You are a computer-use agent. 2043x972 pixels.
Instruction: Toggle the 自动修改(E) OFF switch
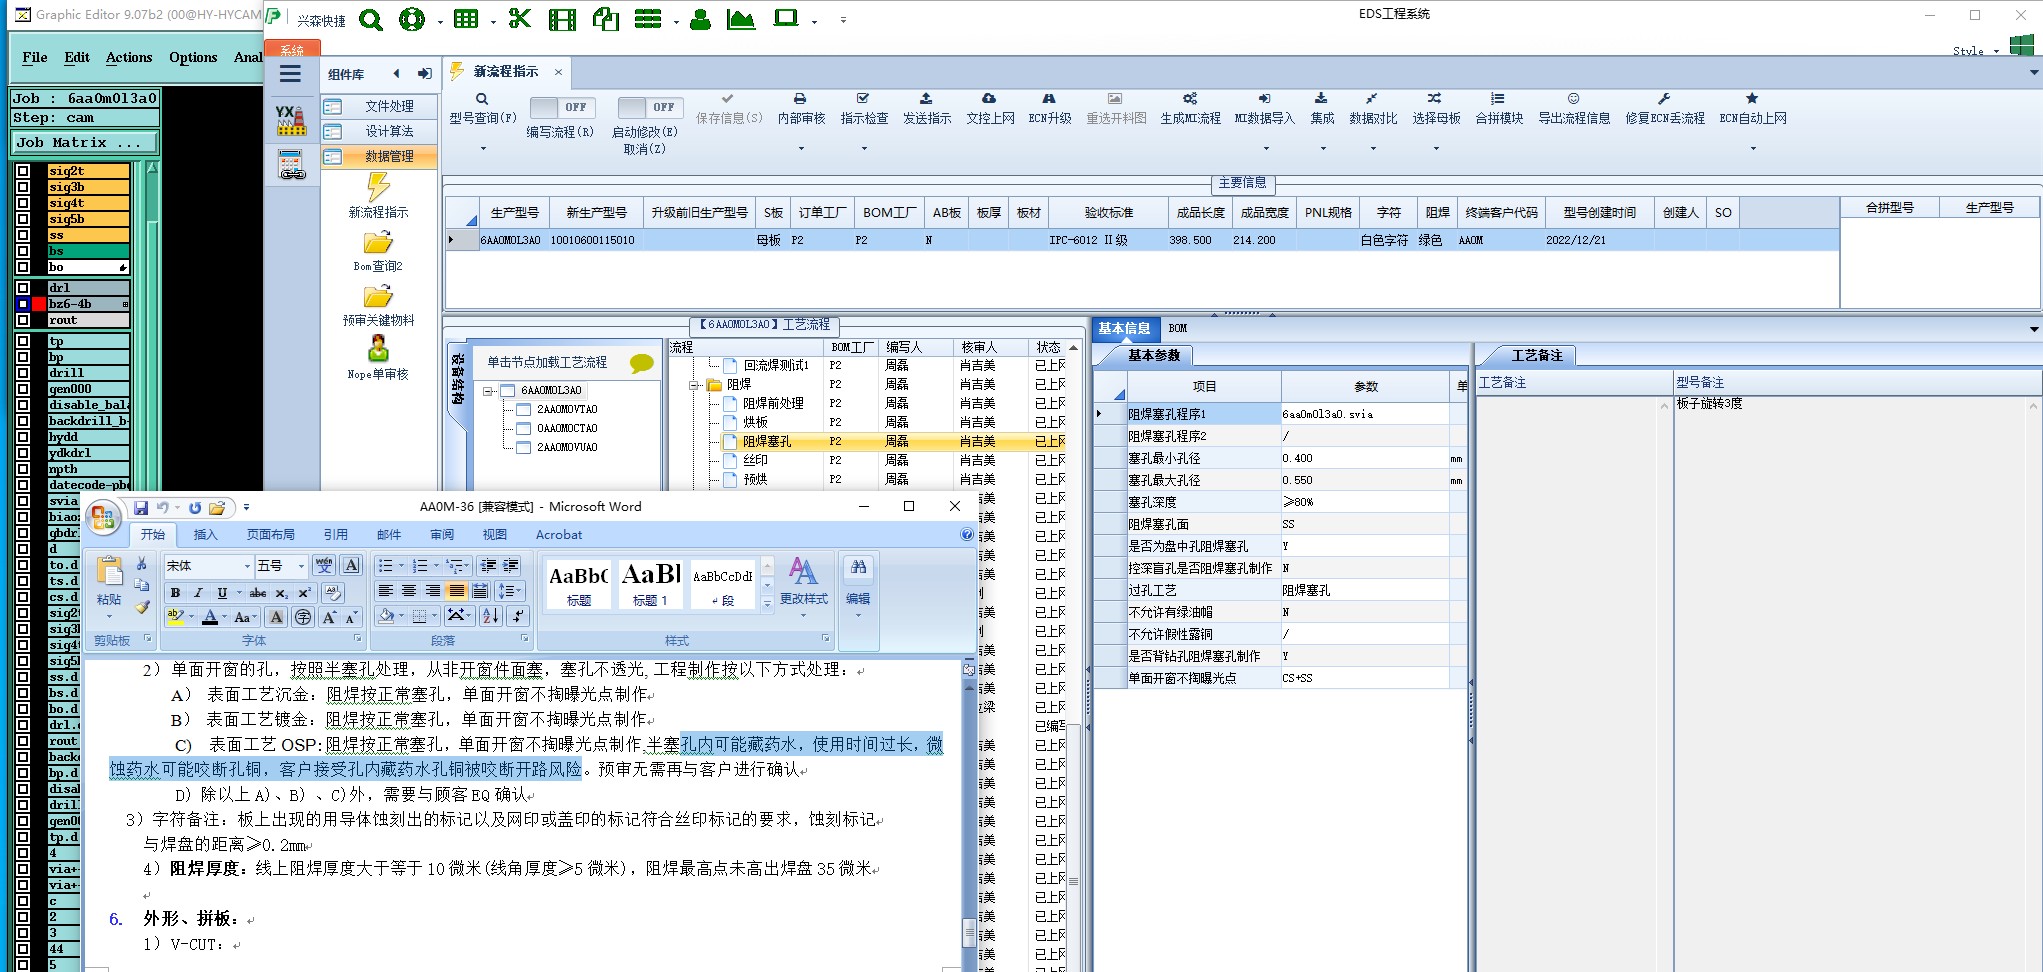(x=650, y=107)
